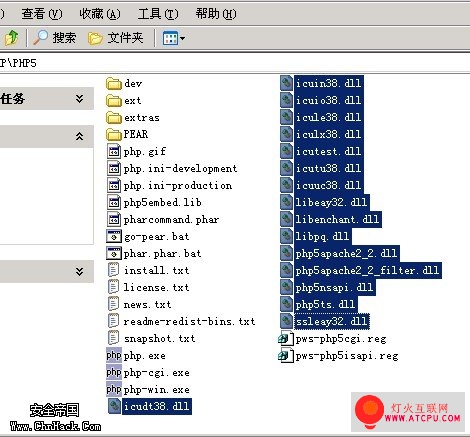
Task: Click the php5embed.lib file icon
Action: point(114,202)
